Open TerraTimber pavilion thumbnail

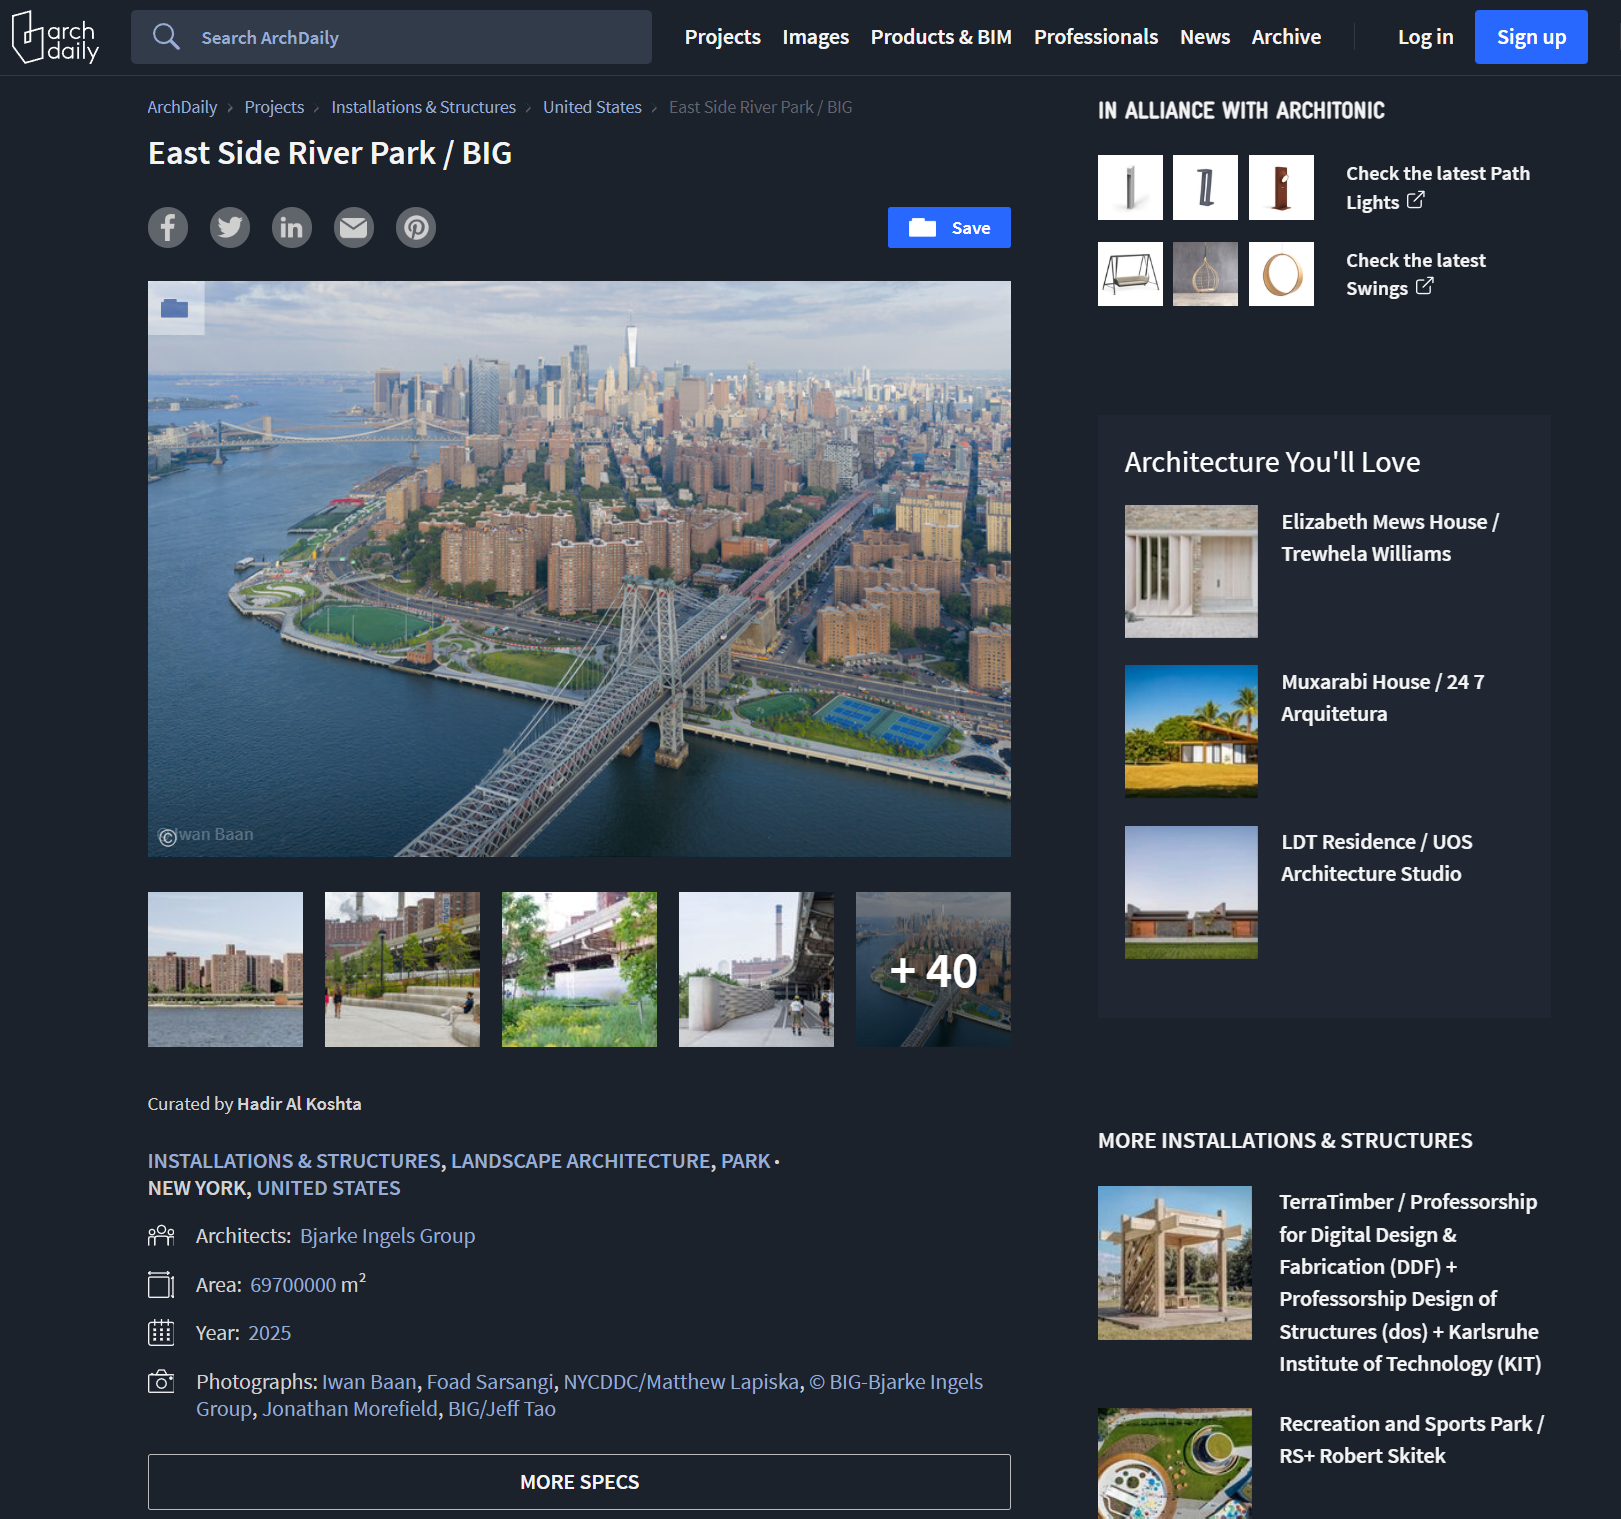tap(1175, 1263)
